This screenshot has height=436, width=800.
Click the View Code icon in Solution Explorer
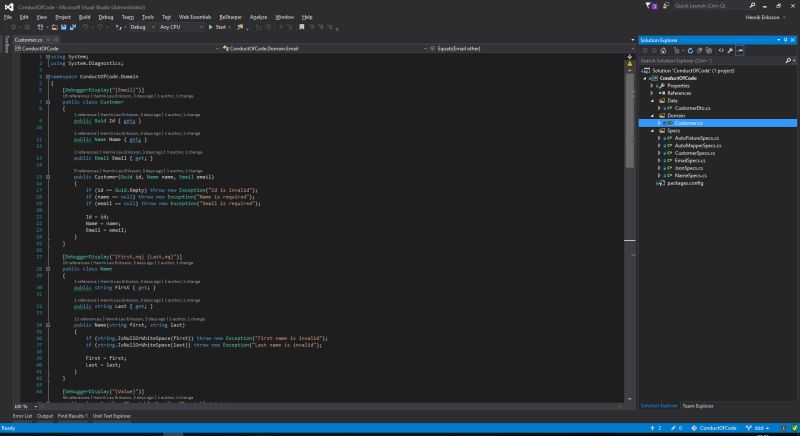[721, 50]
